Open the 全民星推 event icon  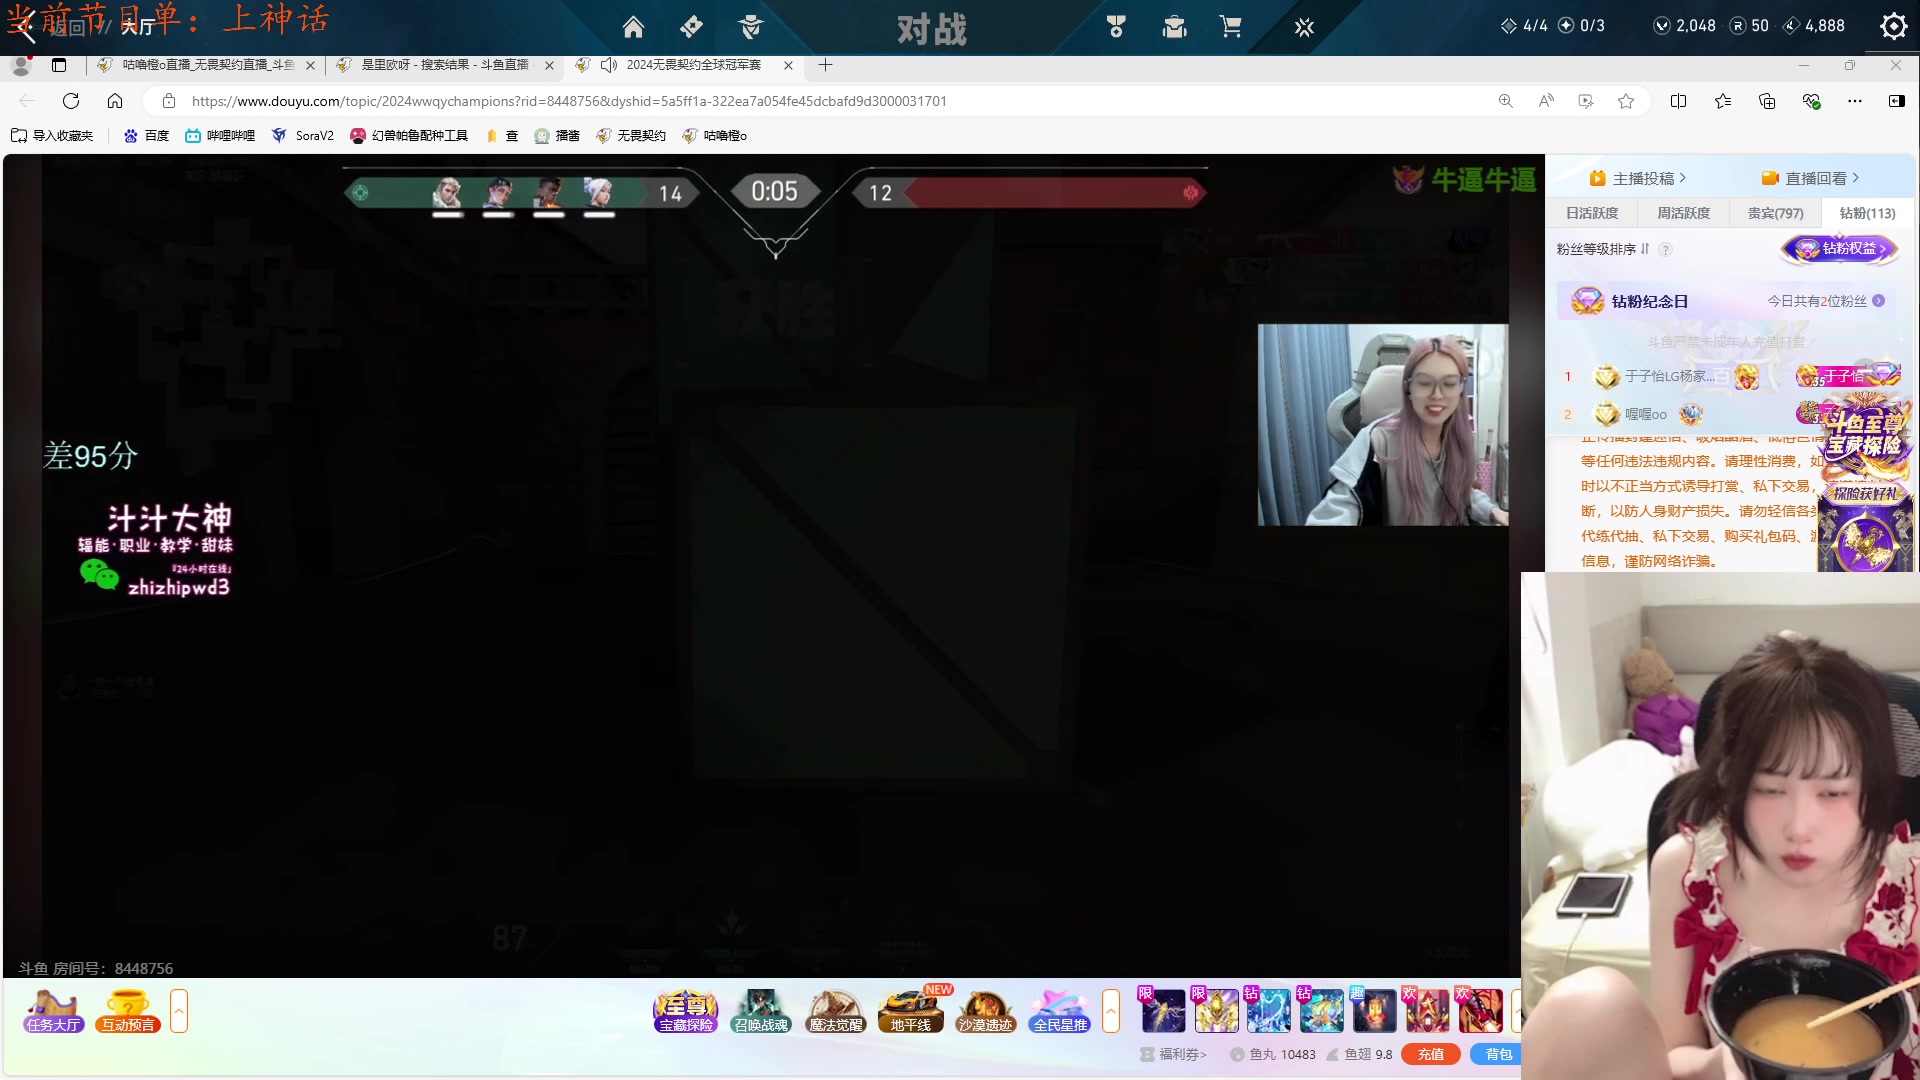point(1060,1011)
